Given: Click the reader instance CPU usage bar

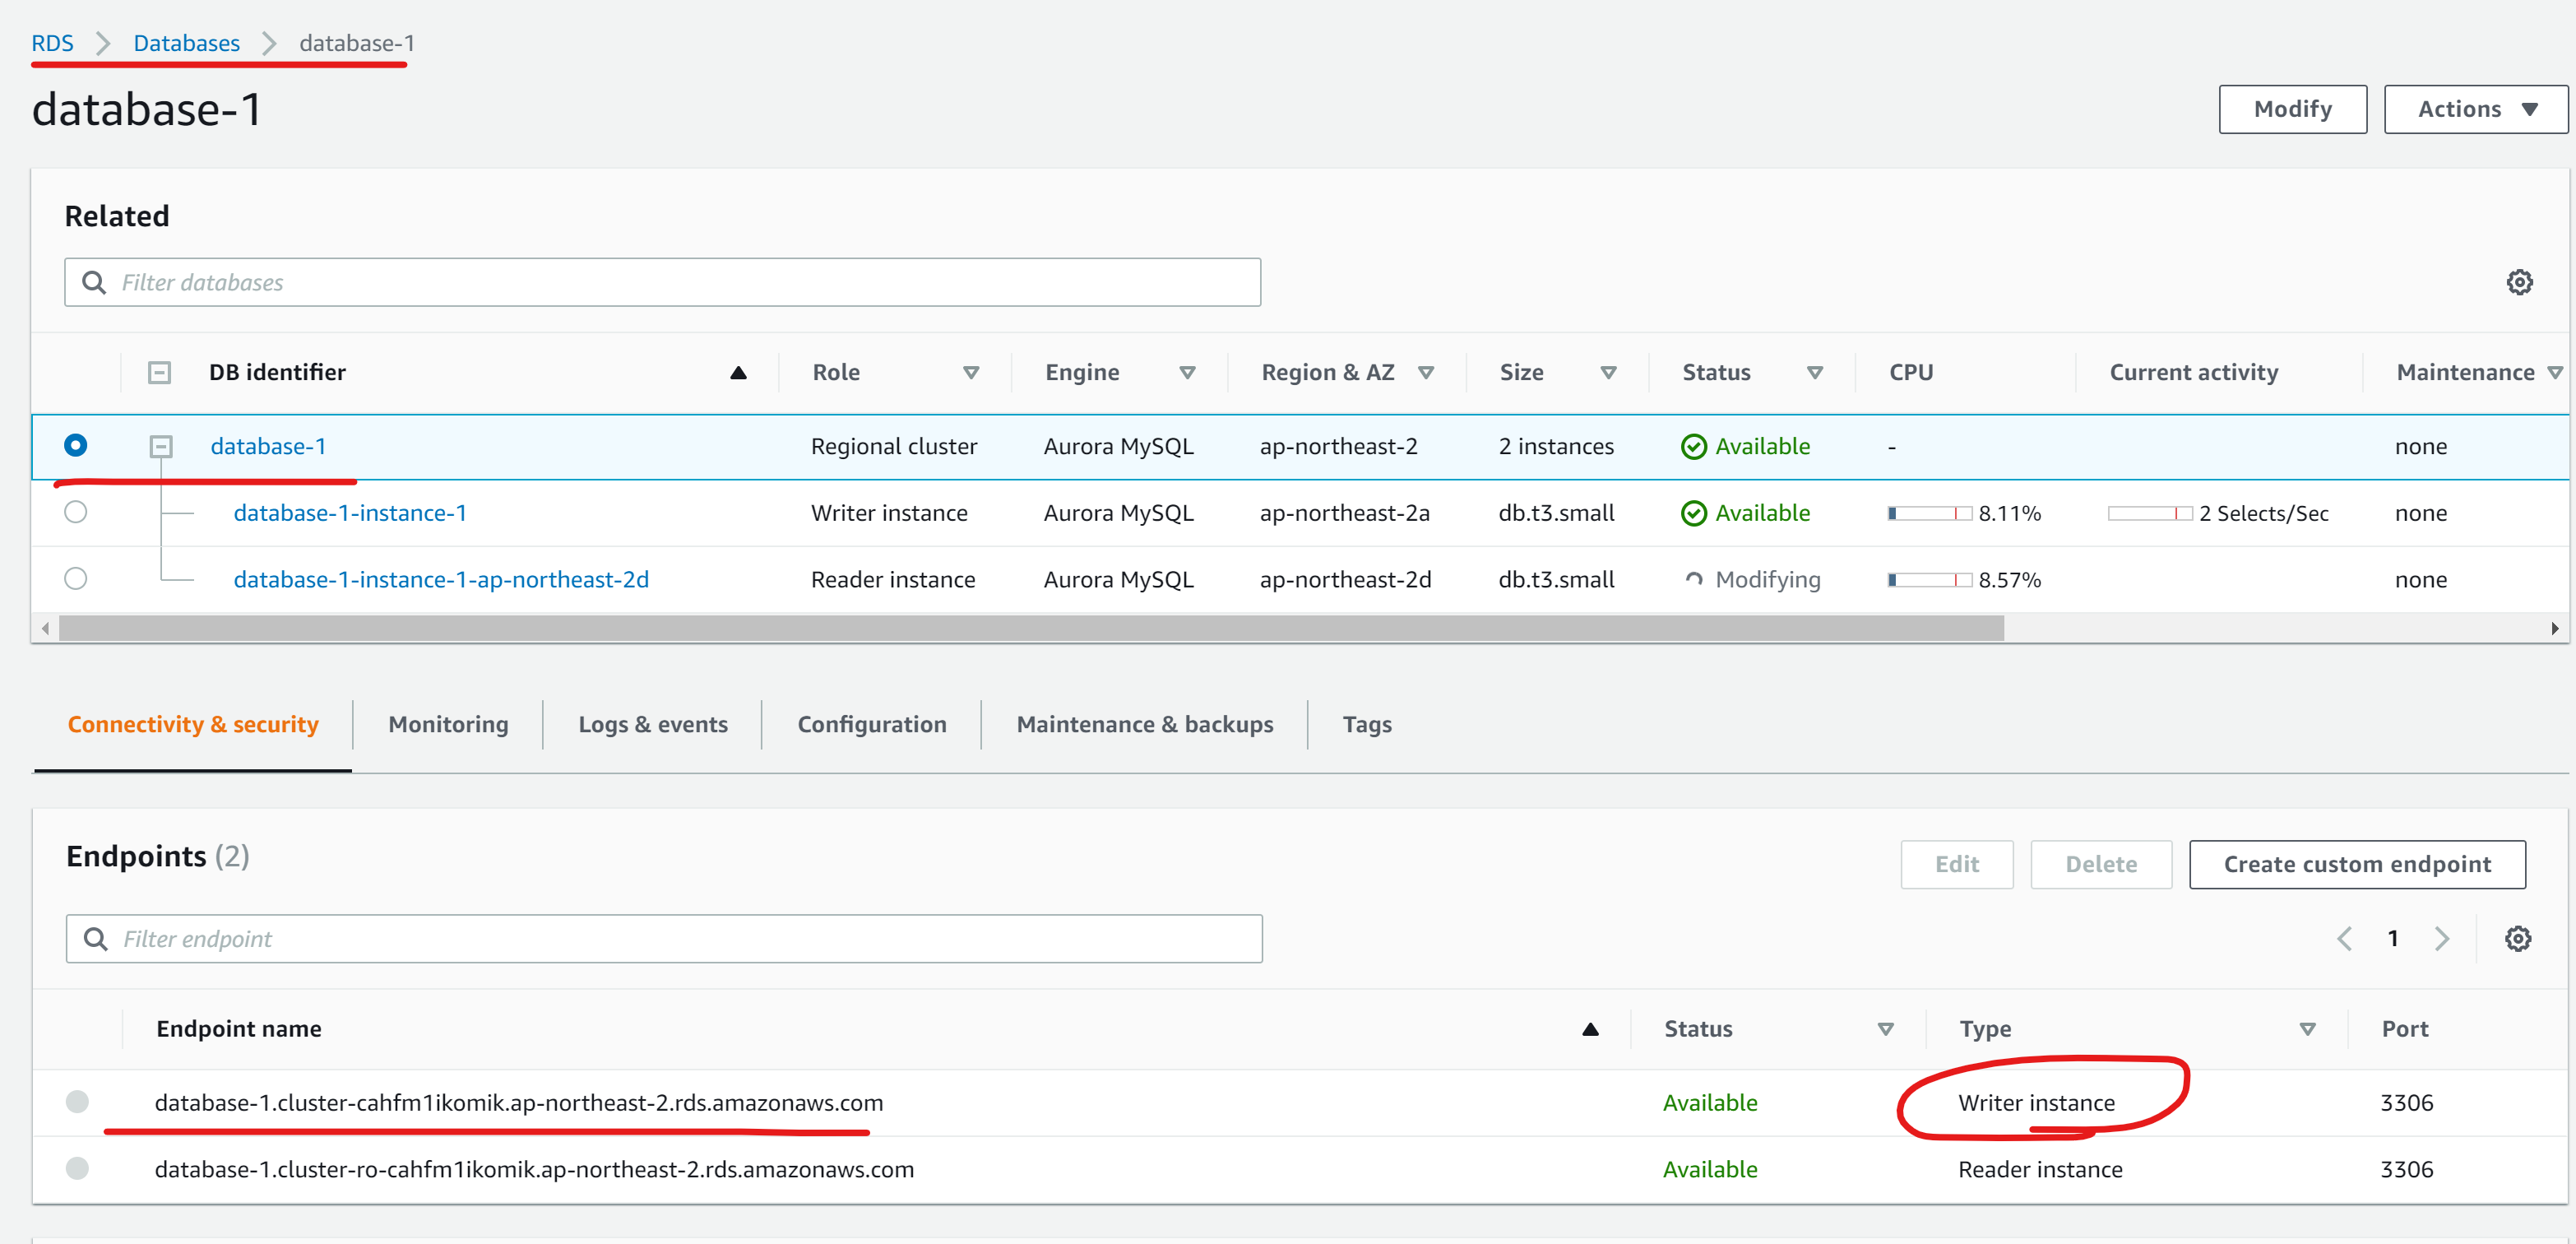Looking at the screenshot, I should click(1929, 580).
